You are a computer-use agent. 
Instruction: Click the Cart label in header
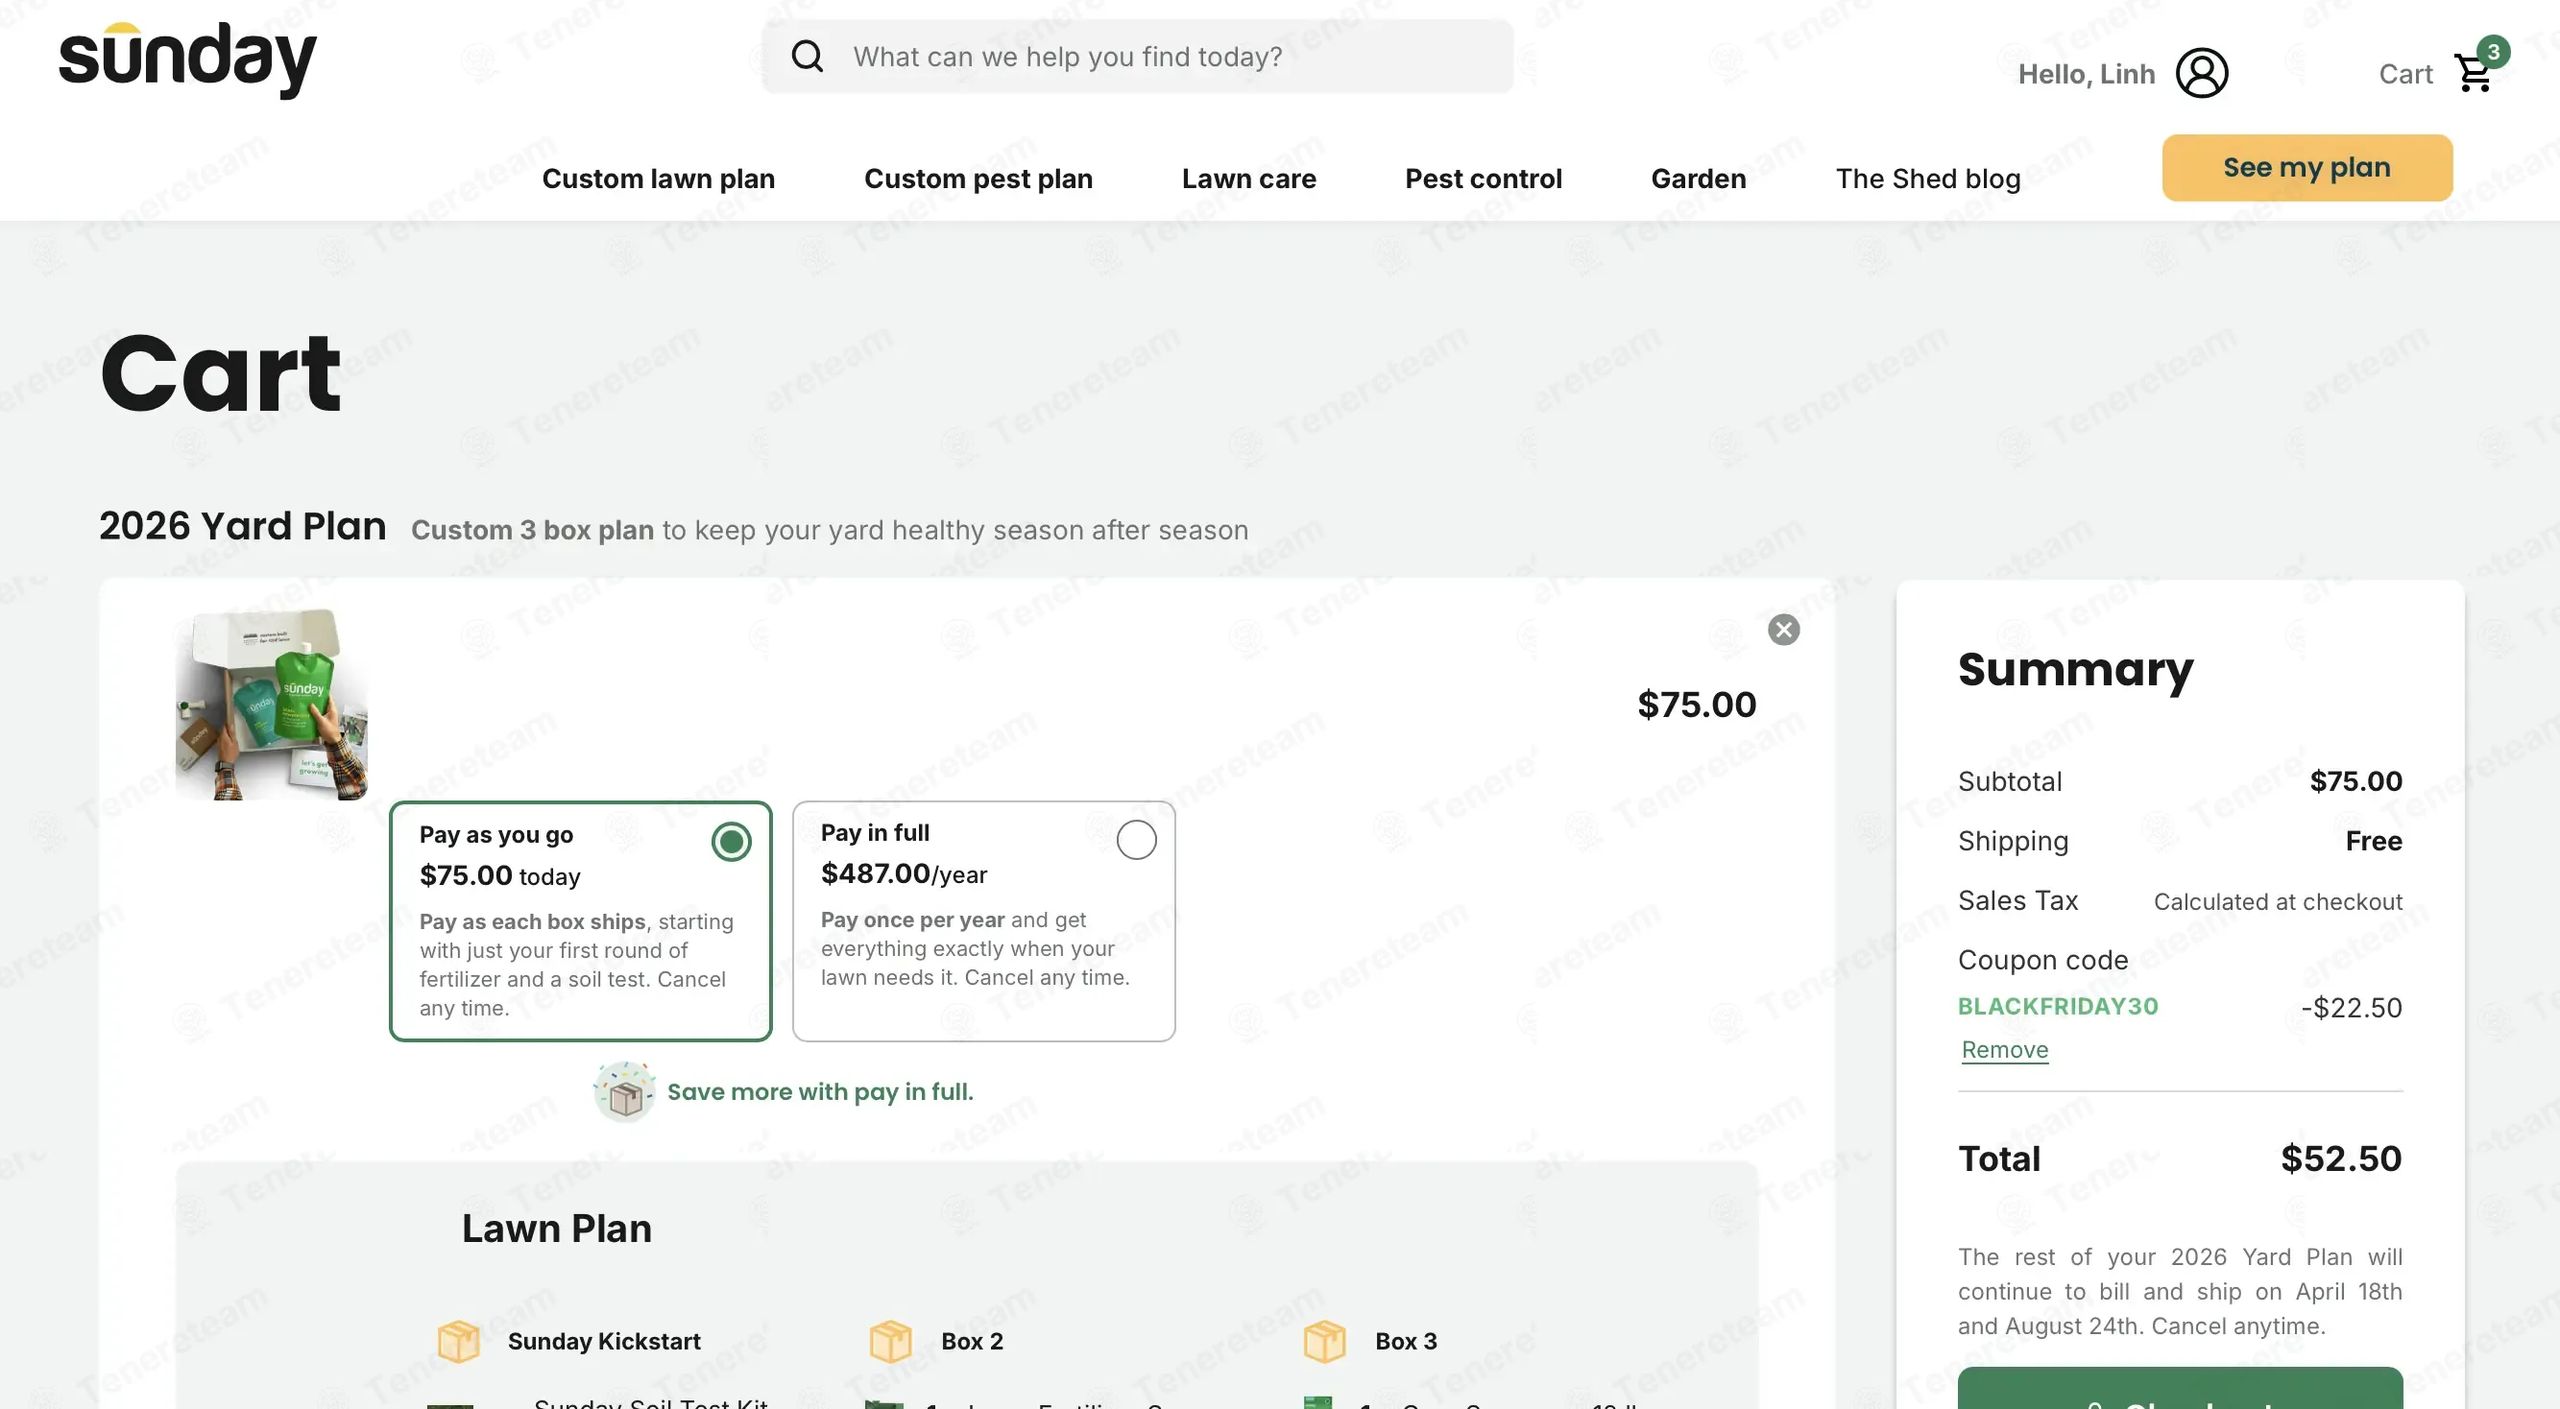pos(2405,74)
